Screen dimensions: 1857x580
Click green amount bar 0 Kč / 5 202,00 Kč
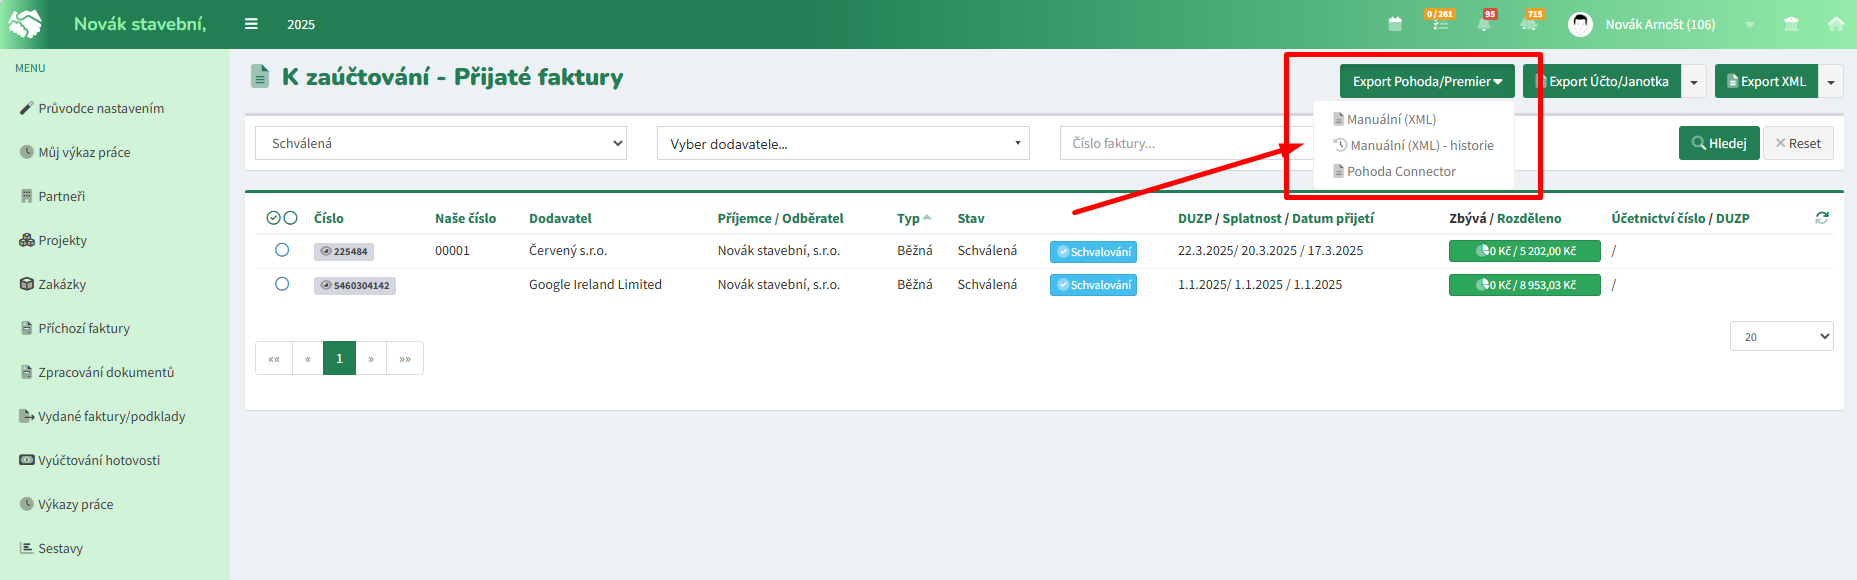tap(1524, 251)
